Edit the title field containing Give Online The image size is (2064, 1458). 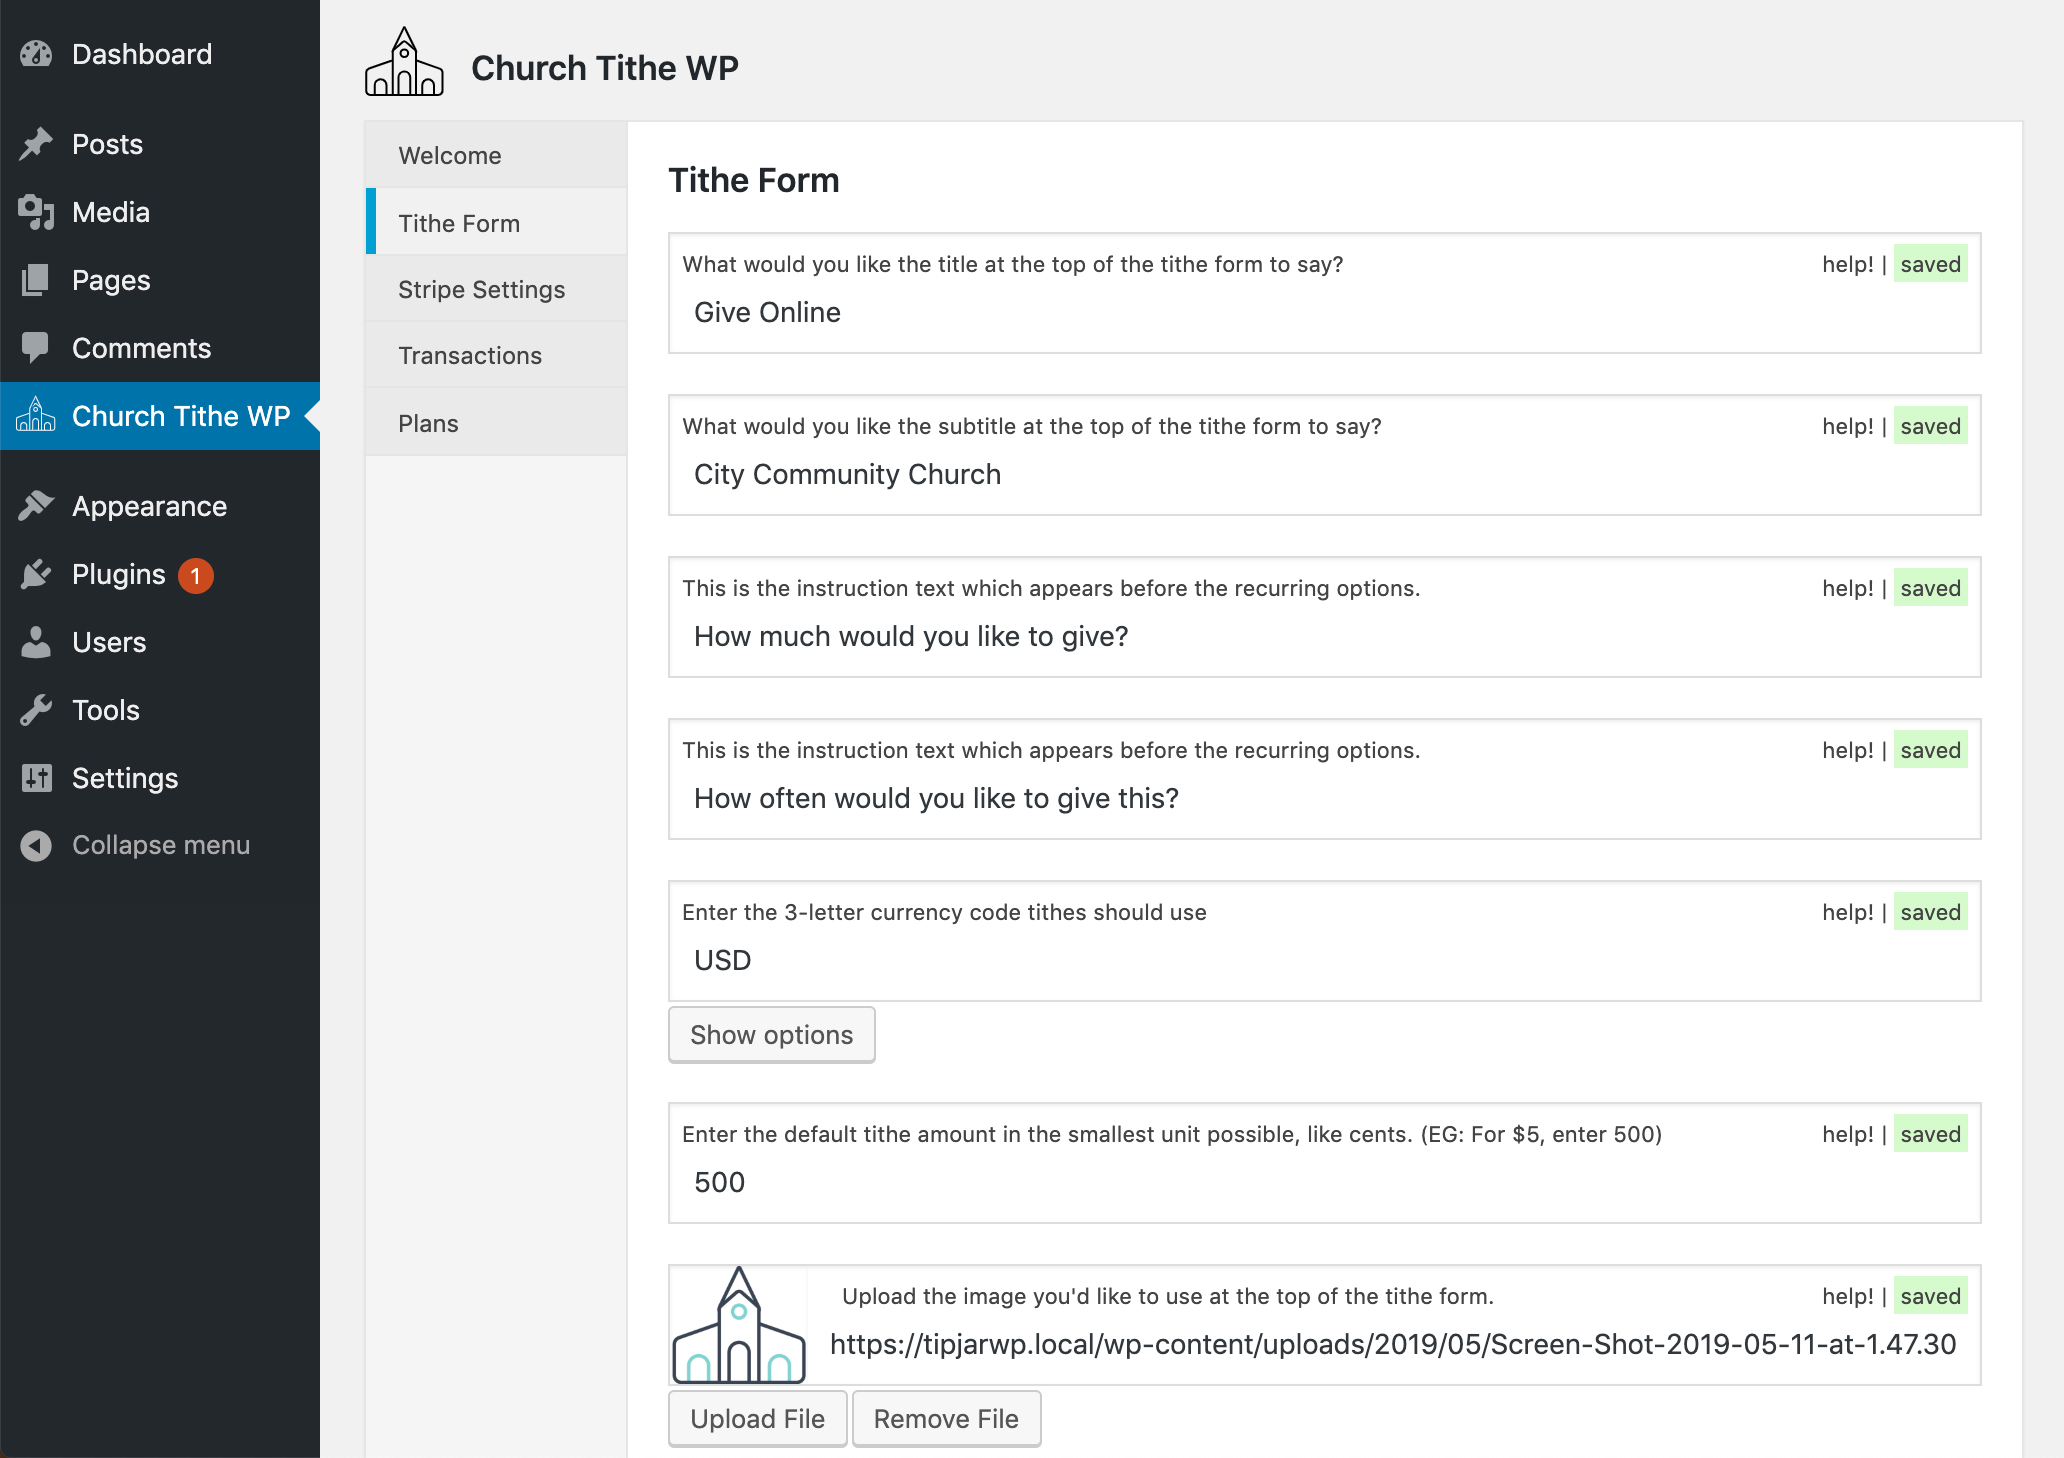click(1324, 313)
